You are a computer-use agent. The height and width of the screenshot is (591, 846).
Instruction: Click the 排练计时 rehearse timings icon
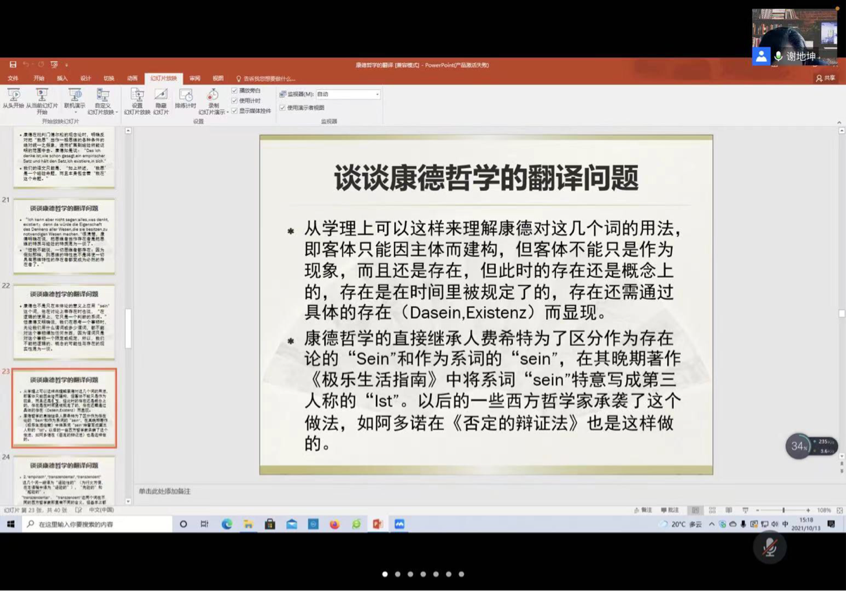click(185, 98)
